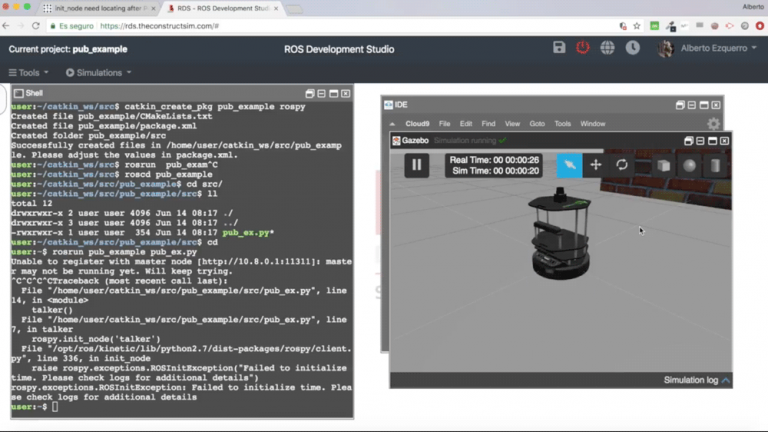Minimize the Shell window
The image size is (768, 432).
[x=321, y=93]
